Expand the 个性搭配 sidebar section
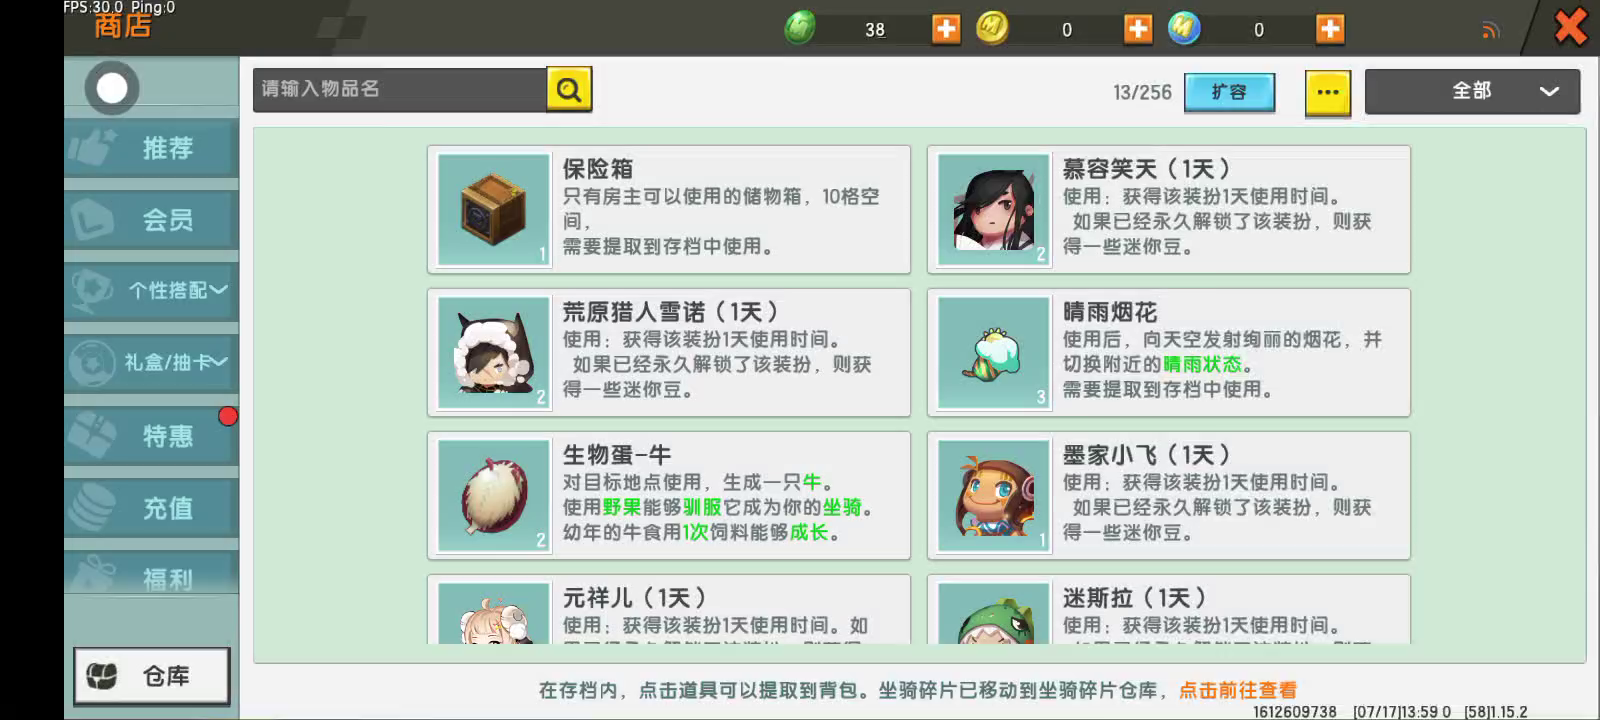1600x720 pixels. click(152, 291)
